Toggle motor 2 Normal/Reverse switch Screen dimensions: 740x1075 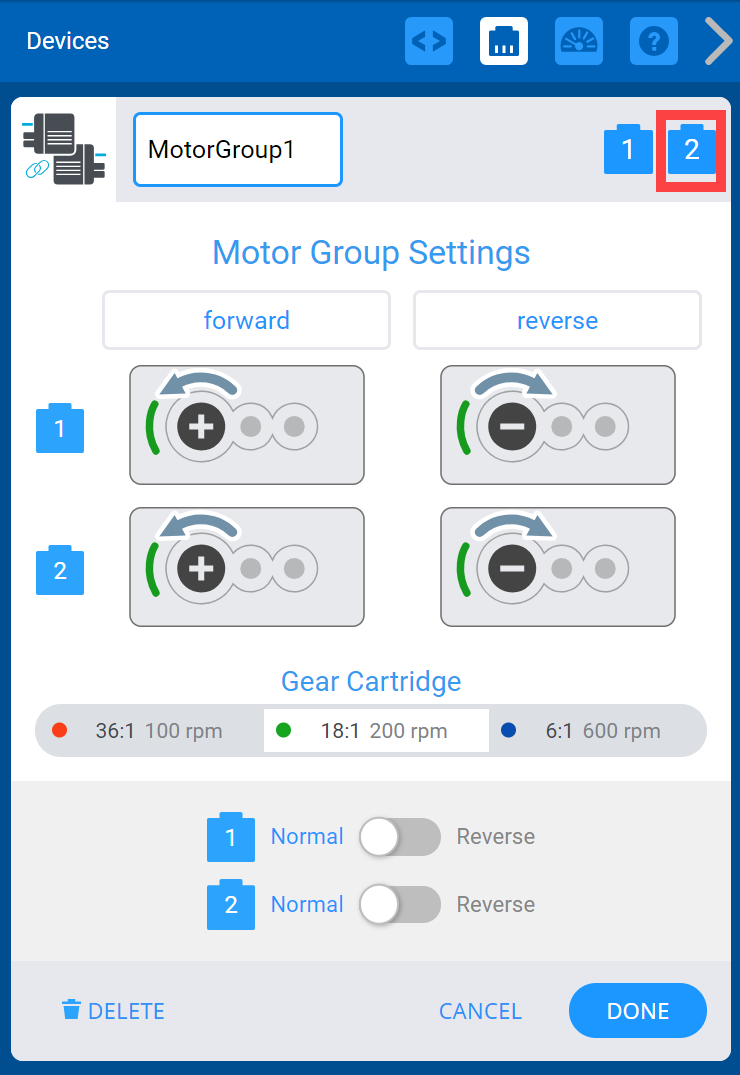point(400,905)
